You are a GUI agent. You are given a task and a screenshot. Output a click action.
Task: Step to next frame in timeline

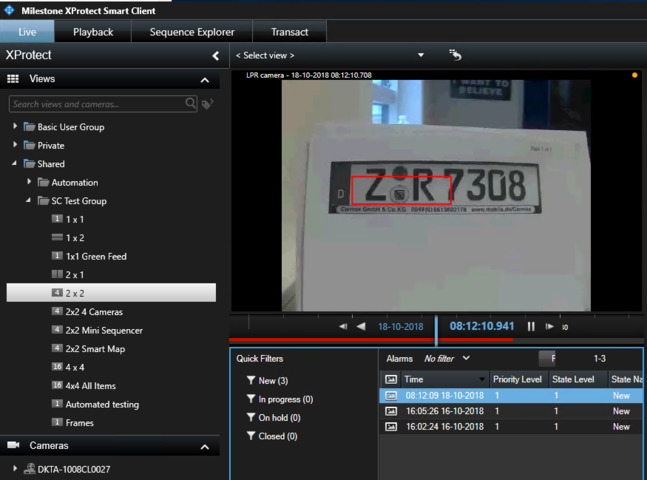tap(549, 326)
